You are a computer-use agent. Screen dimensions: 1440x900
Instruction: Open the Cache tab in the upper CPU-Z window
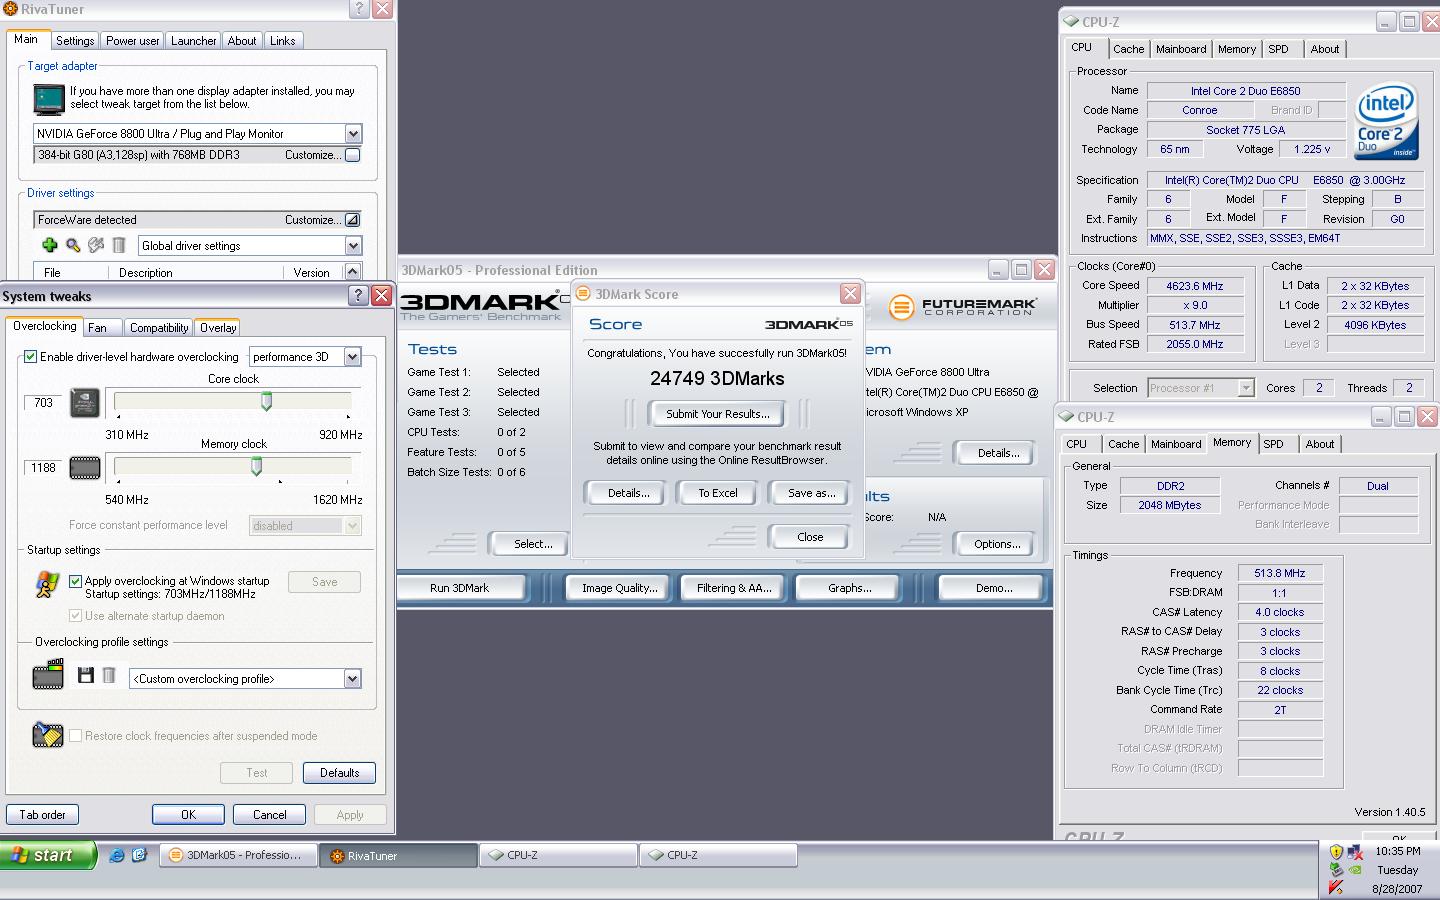1129,49
